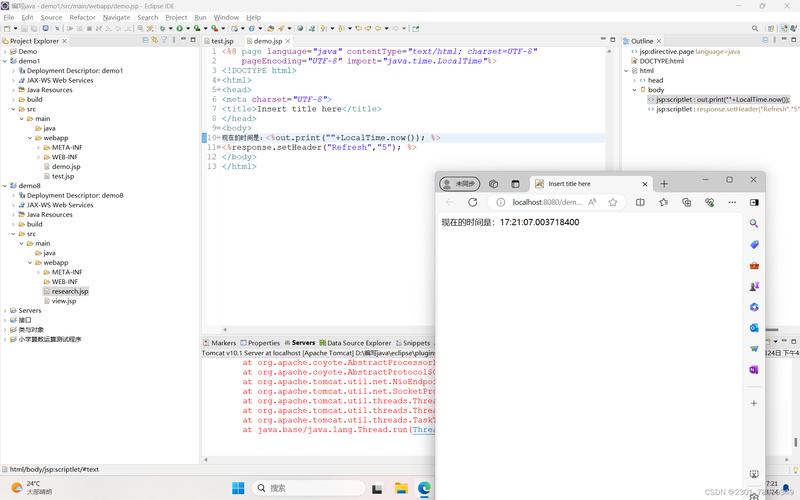Click Edge site information icon
This screenshot has height=500, width=800.
coord(501,202)
